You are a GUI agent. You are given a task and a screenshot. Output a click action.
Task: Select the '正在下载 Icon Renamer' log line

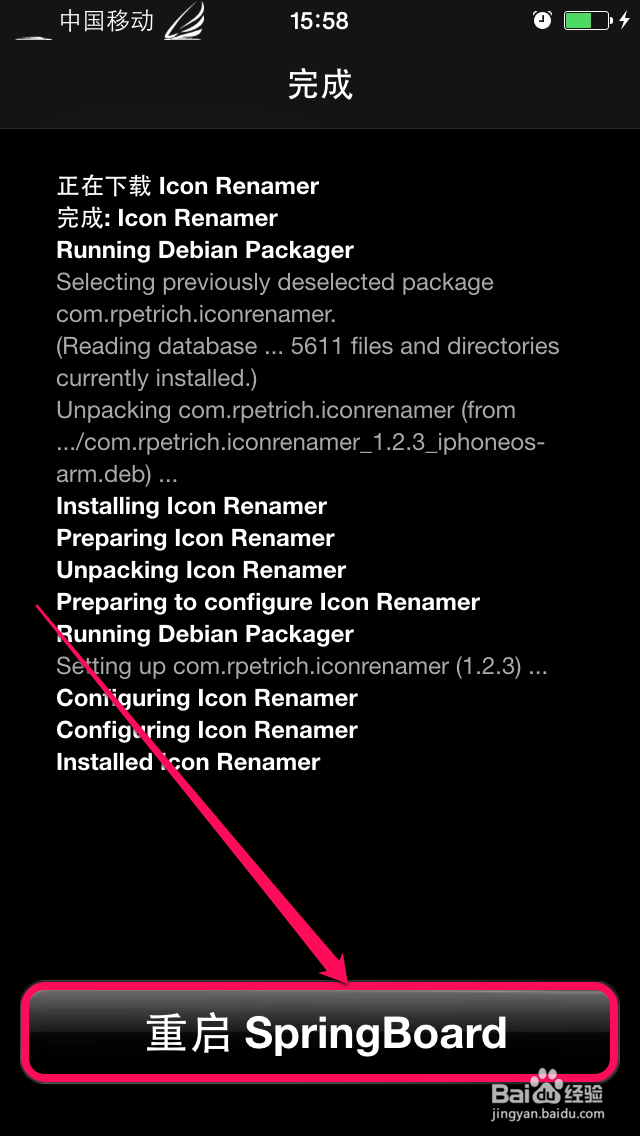pos(188,186)
